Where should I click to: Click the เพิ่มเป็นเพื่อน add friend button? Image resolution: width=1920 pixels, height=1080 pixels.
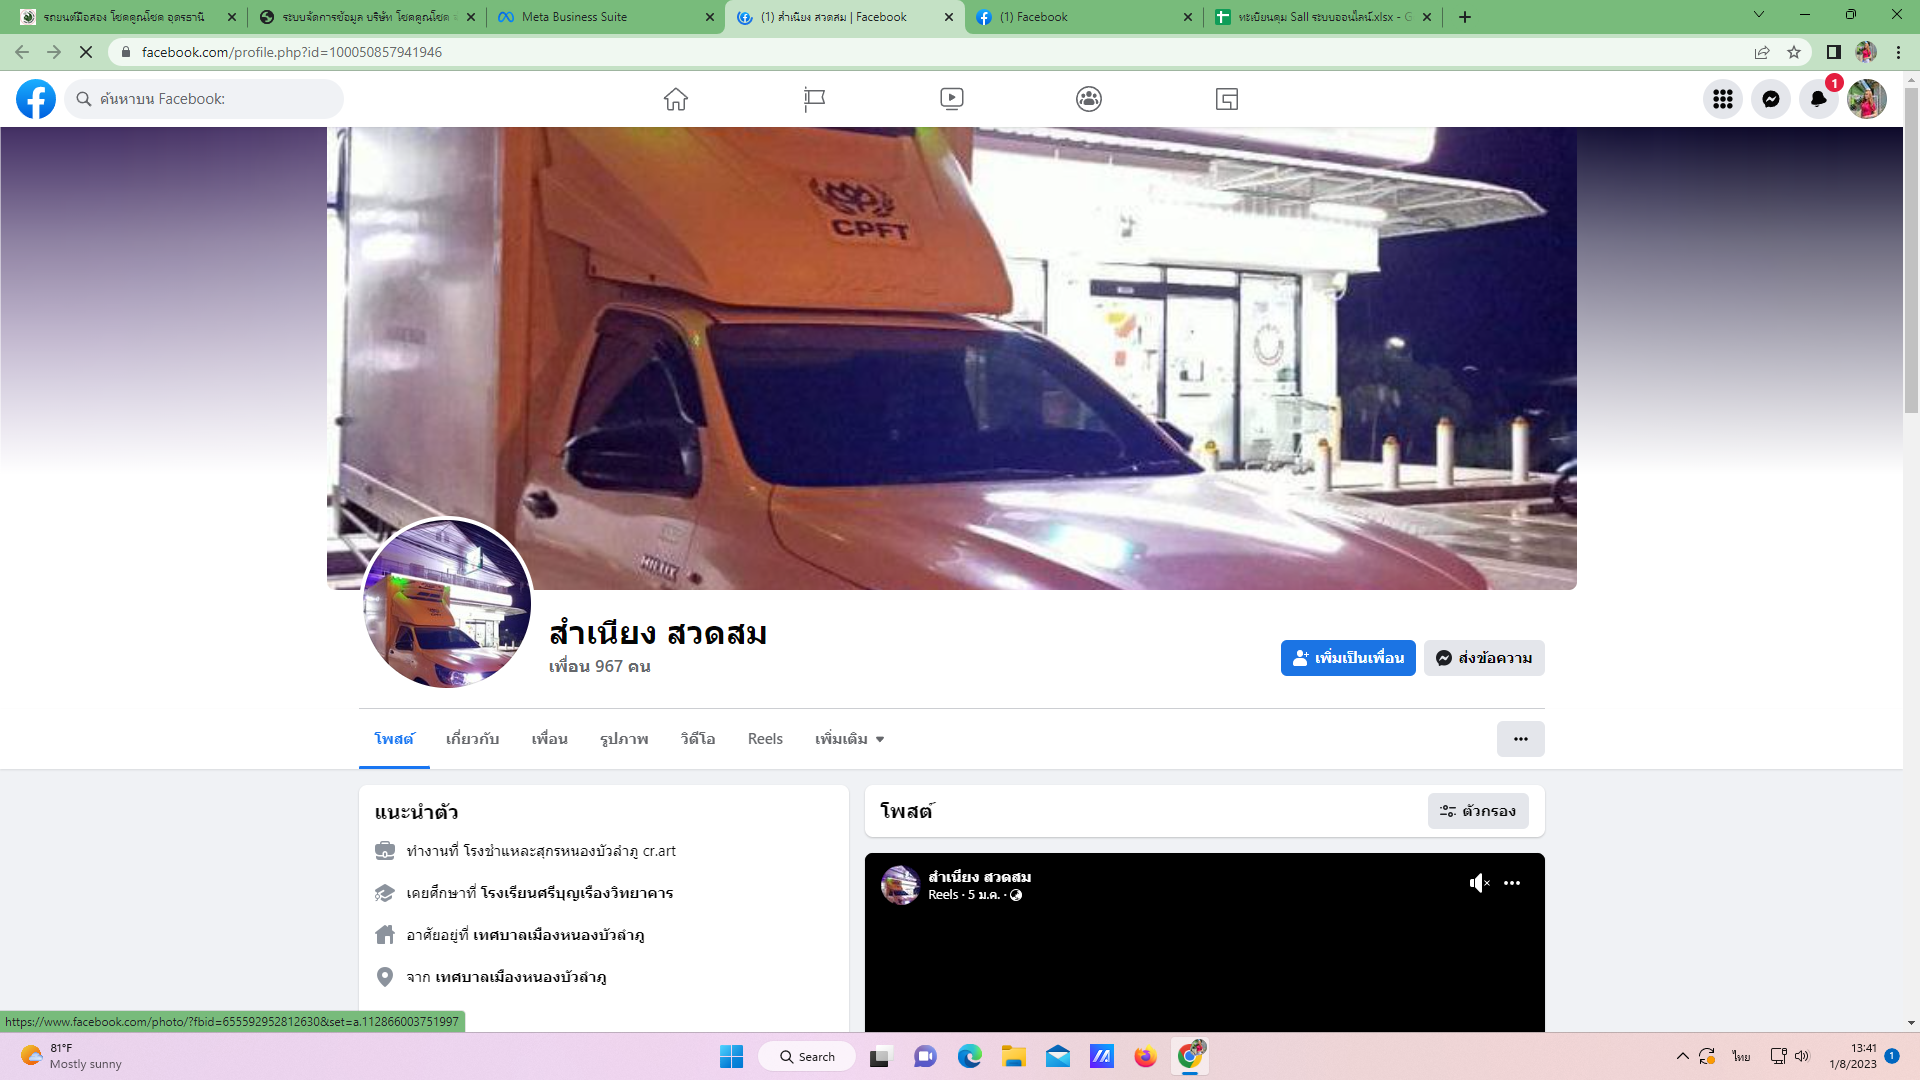pos(1347,658)
